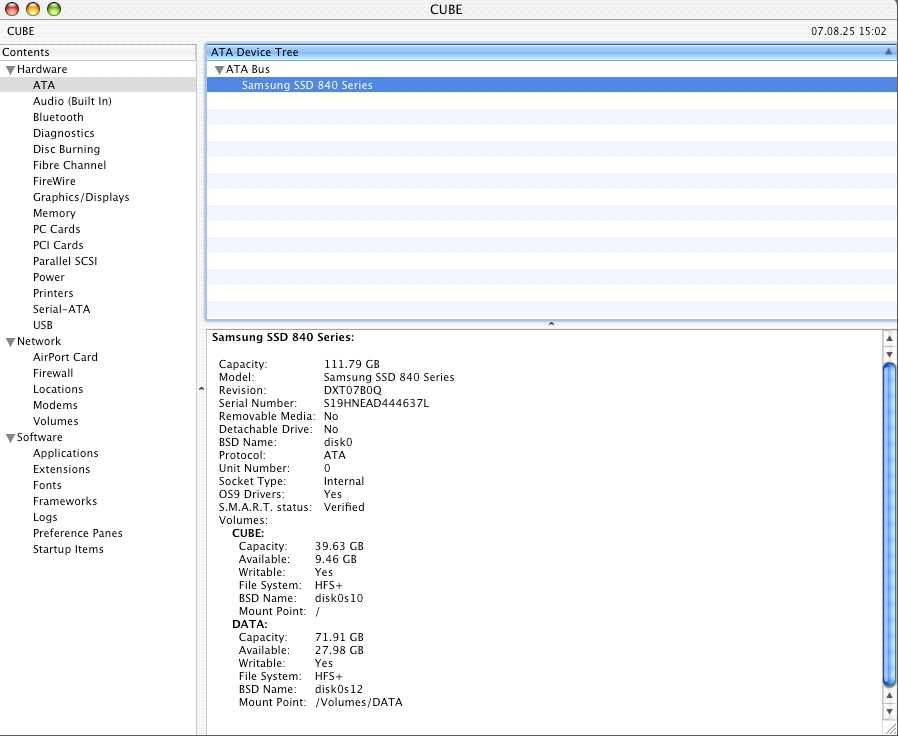
Task: Click the ATA Device Tree column header
Action: (x=551, y=52)
